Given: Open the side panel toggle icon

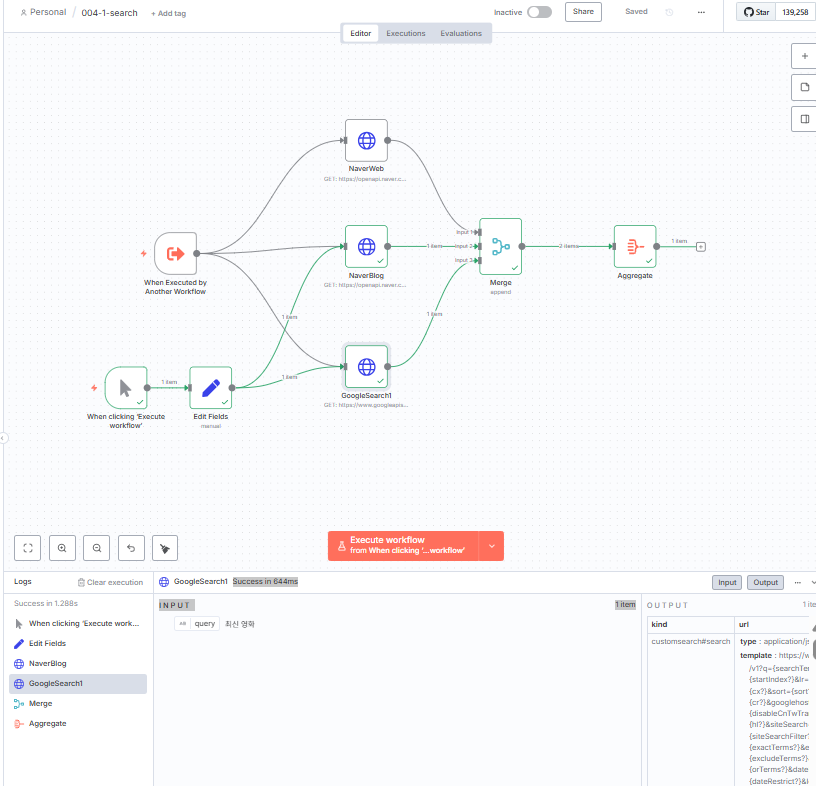Looking at the screenshot, I should coord(805,119).
